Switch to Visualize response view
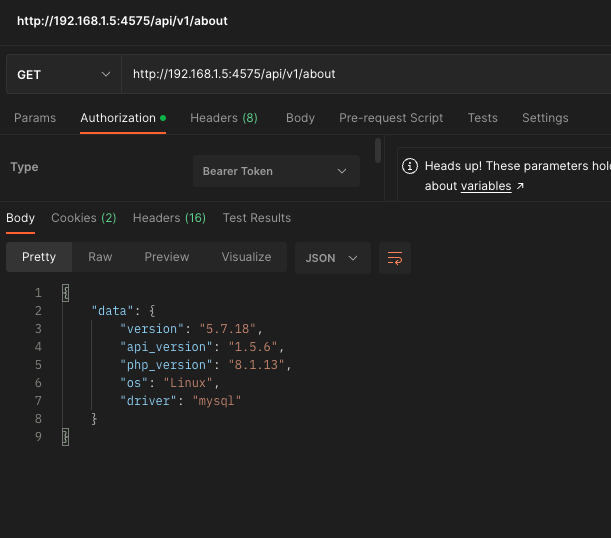 246,257
